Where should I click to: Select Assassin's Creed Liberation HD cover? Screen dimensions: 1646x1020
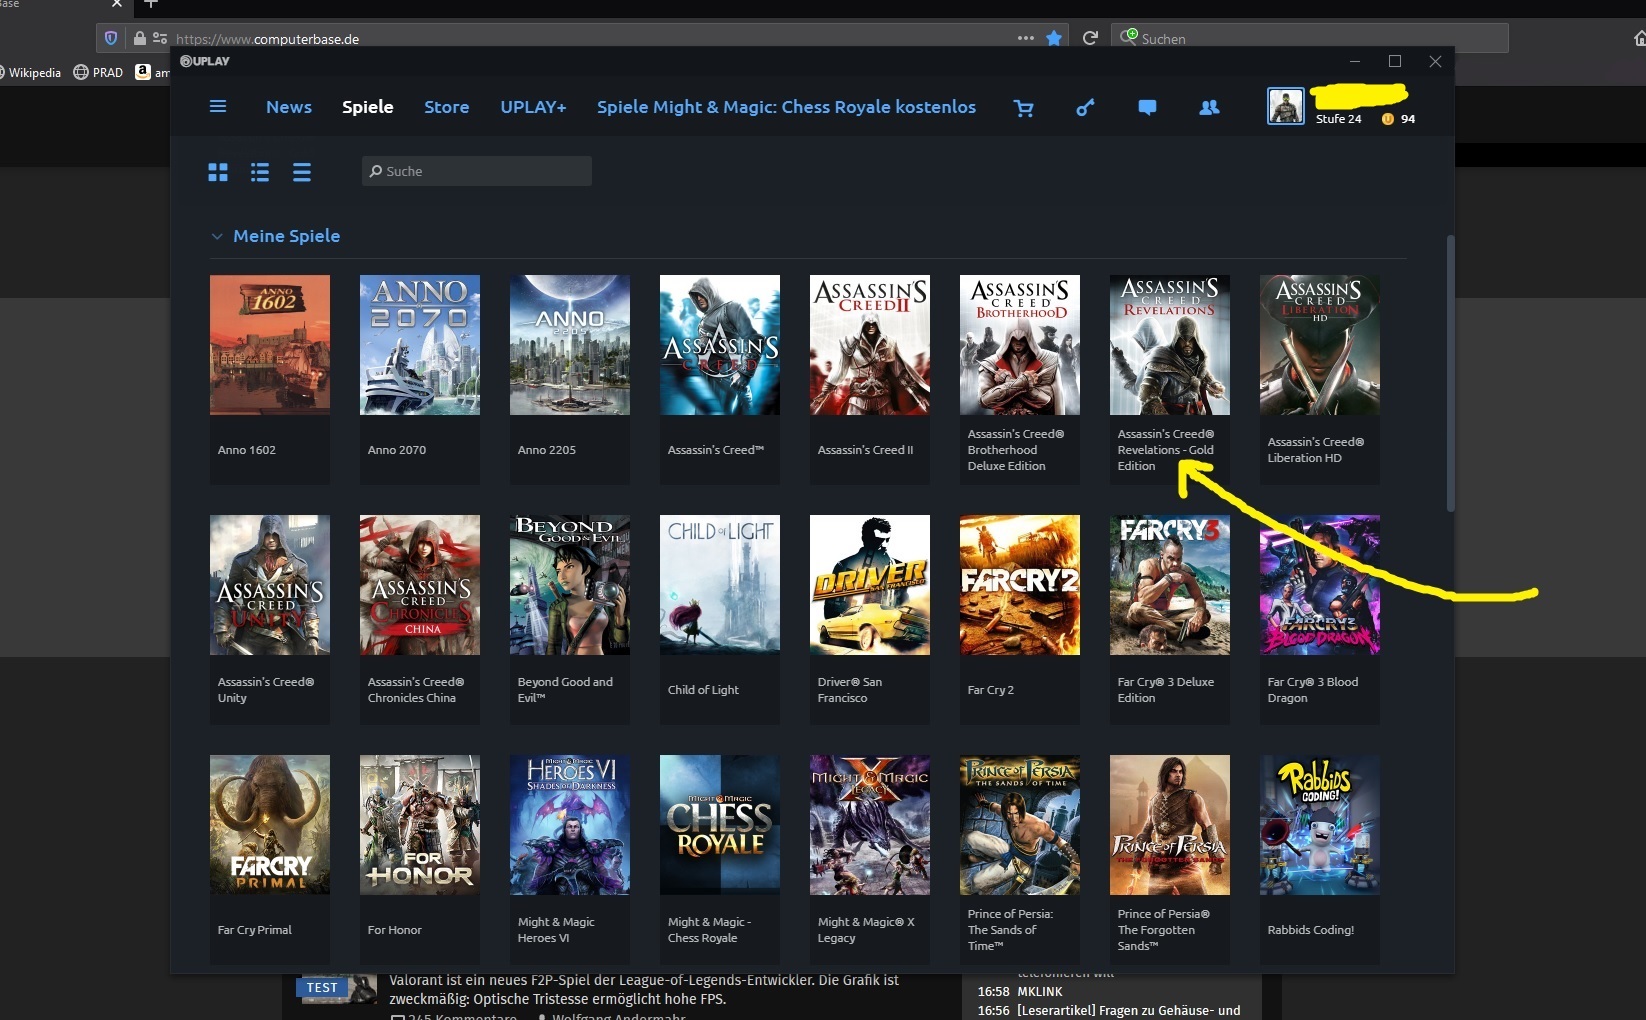(1320, 345)
